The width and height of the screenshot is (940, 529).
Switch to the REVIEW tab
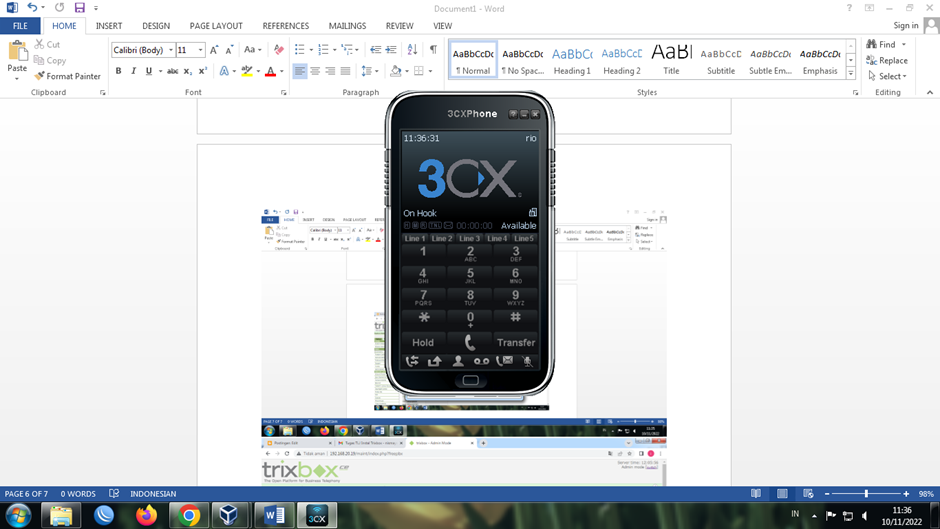click(399, 26)
